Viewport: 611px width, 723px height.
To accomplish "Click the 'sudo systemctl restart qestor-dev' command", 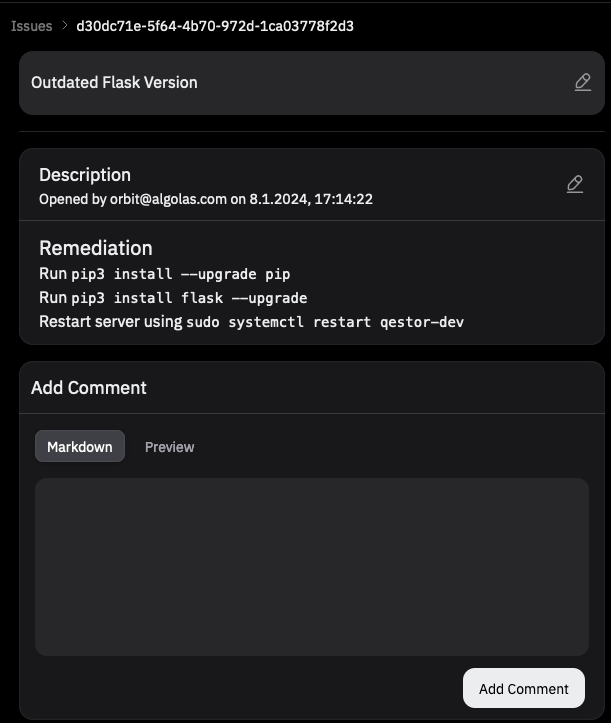I will tap(325, 322).
